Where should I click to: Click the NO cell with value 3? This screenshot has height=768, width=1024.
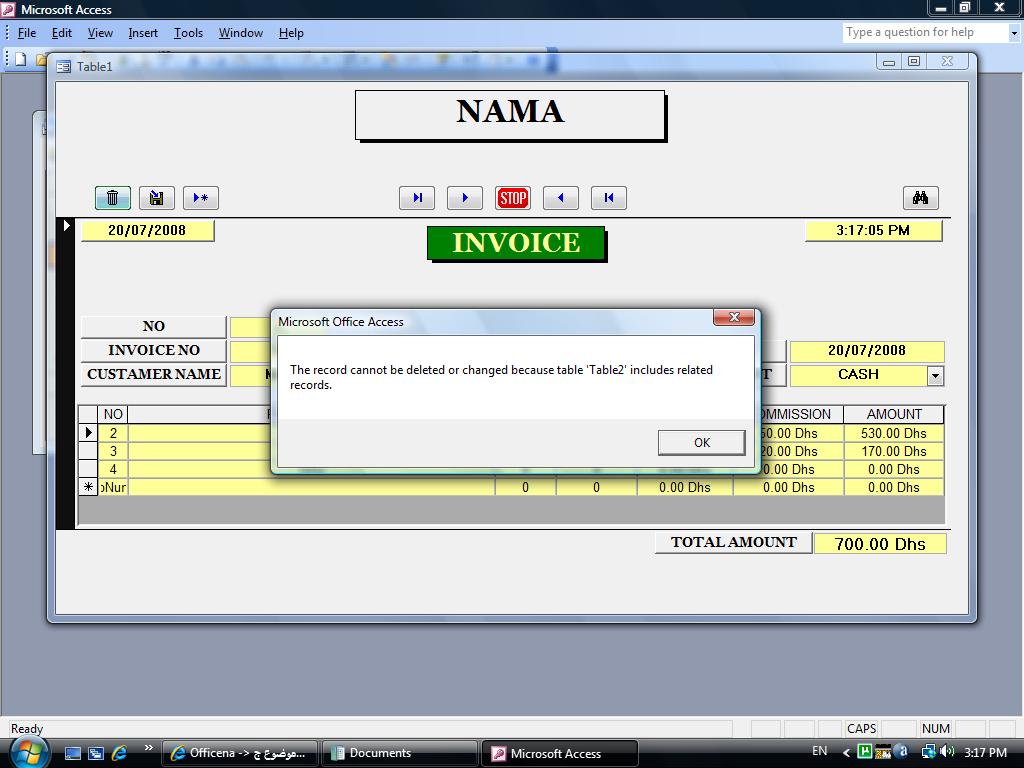point(113,451)
